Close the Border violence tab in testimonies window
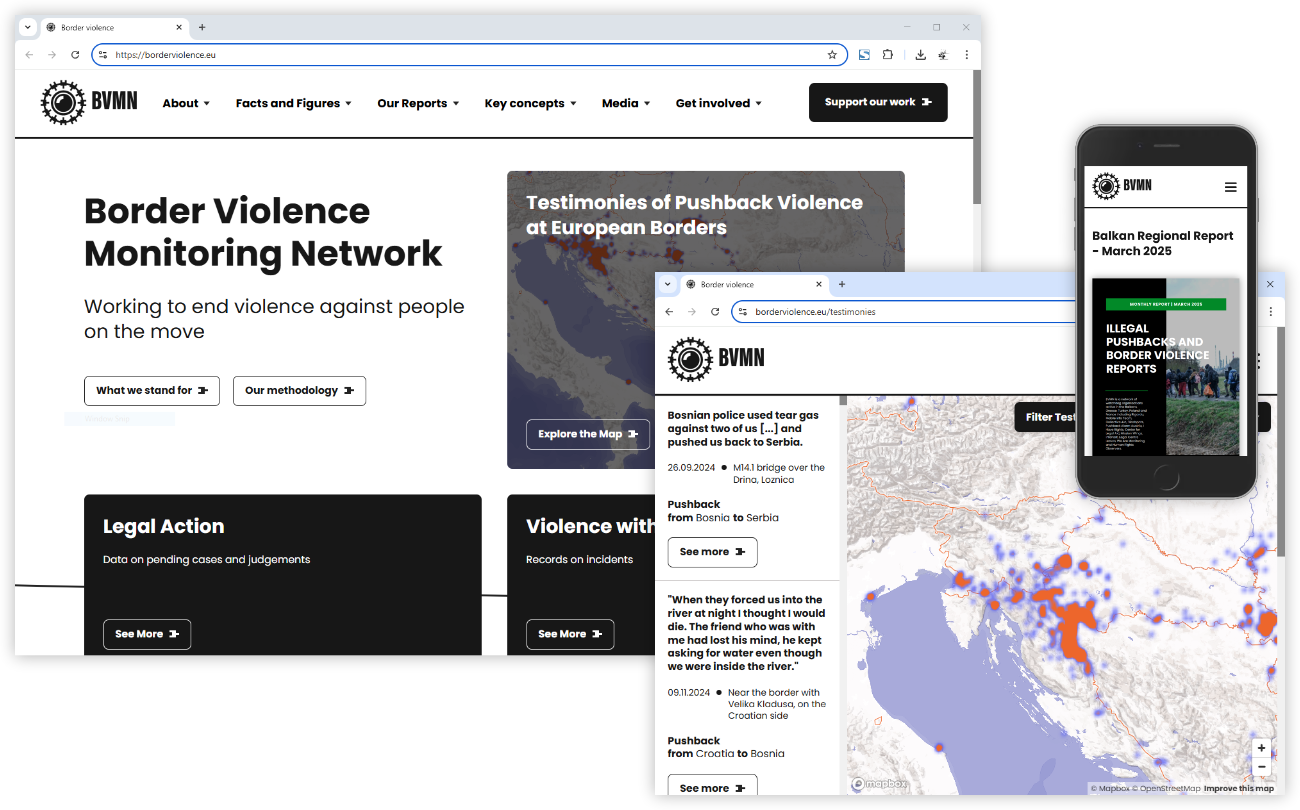The height and width of the screenshot is (810, 1300). [820, 284]
